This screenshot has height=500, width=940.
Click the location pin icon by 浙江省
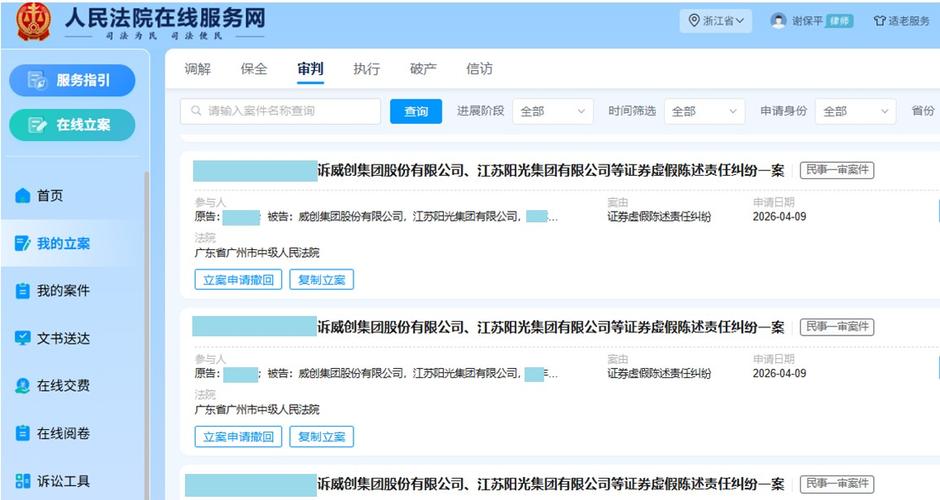pos(694,20)
